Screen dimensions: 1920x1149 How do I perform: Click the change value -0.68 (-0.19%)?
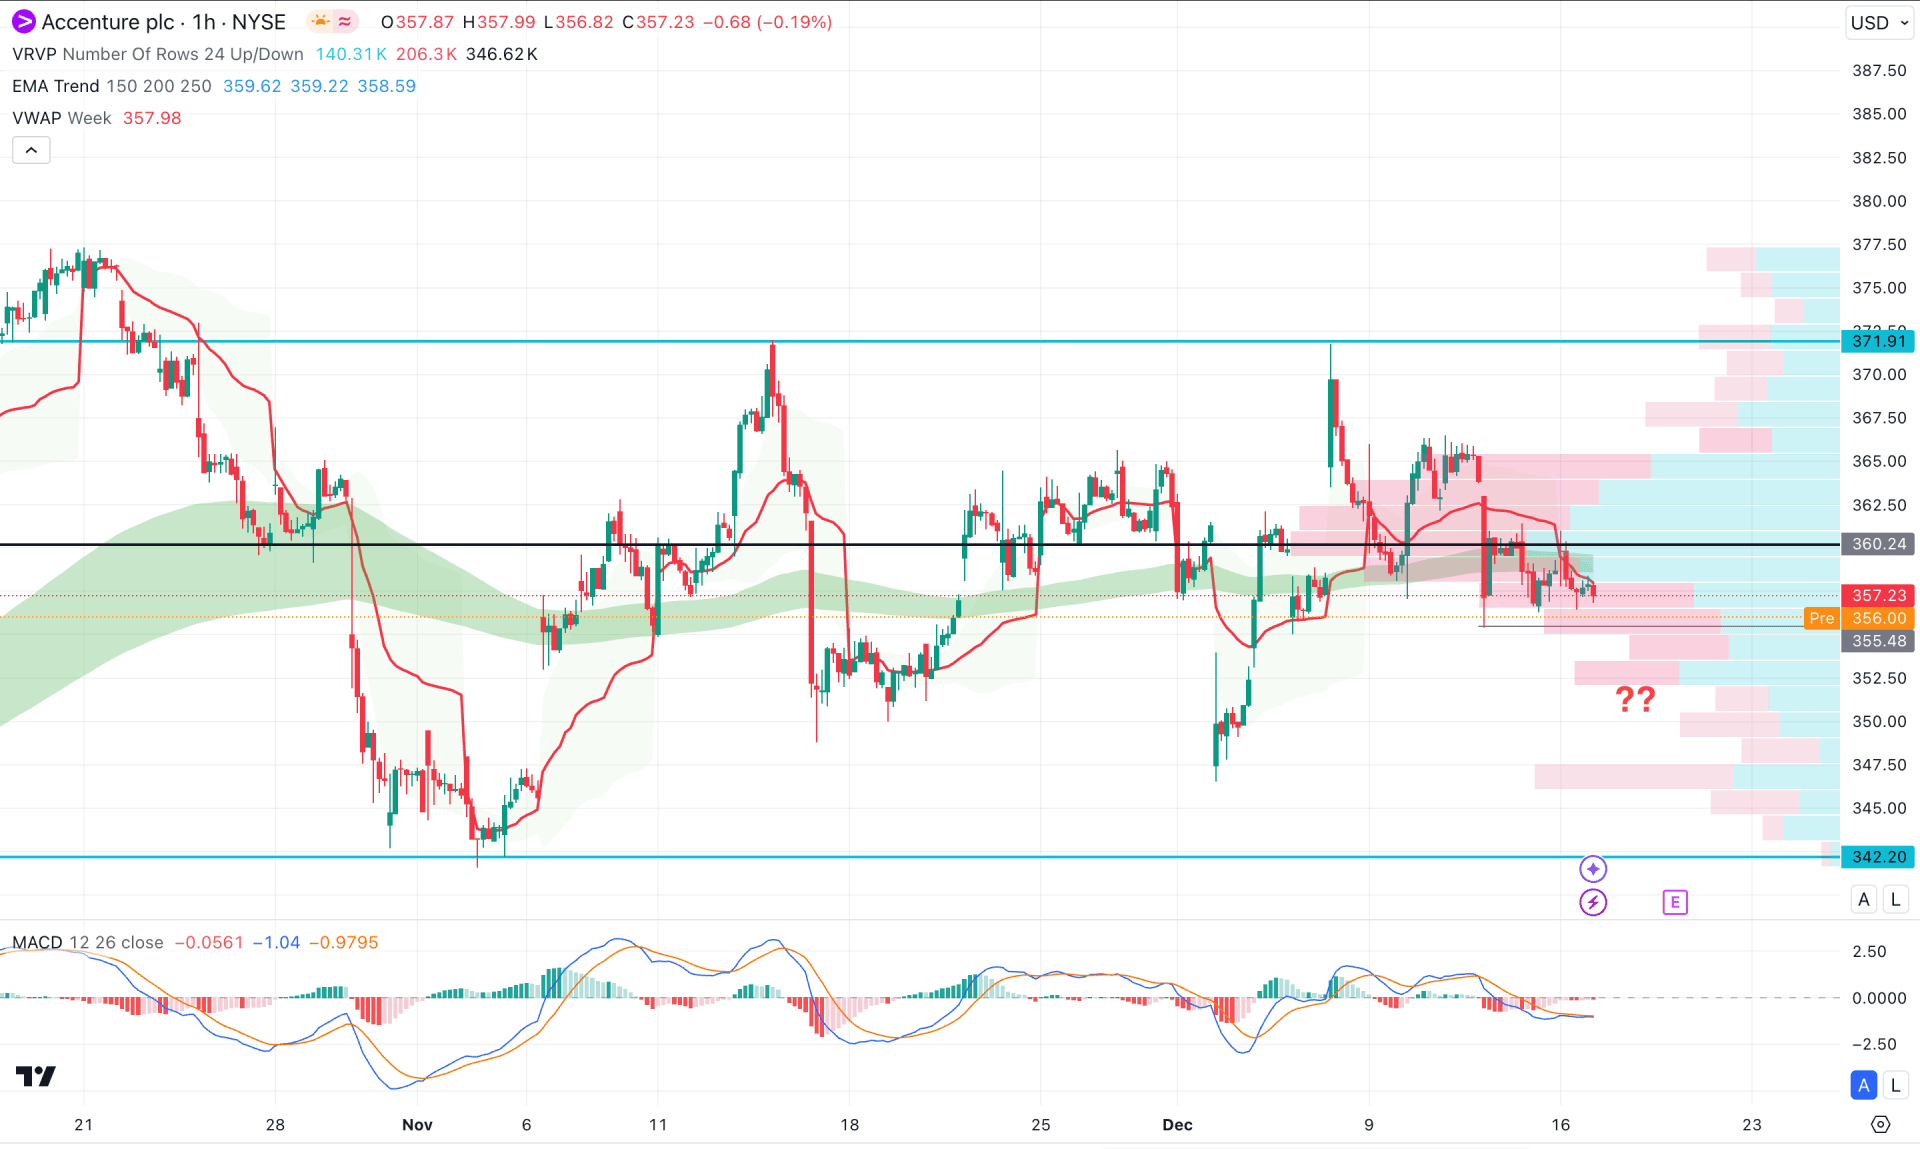tap(768, 22)
